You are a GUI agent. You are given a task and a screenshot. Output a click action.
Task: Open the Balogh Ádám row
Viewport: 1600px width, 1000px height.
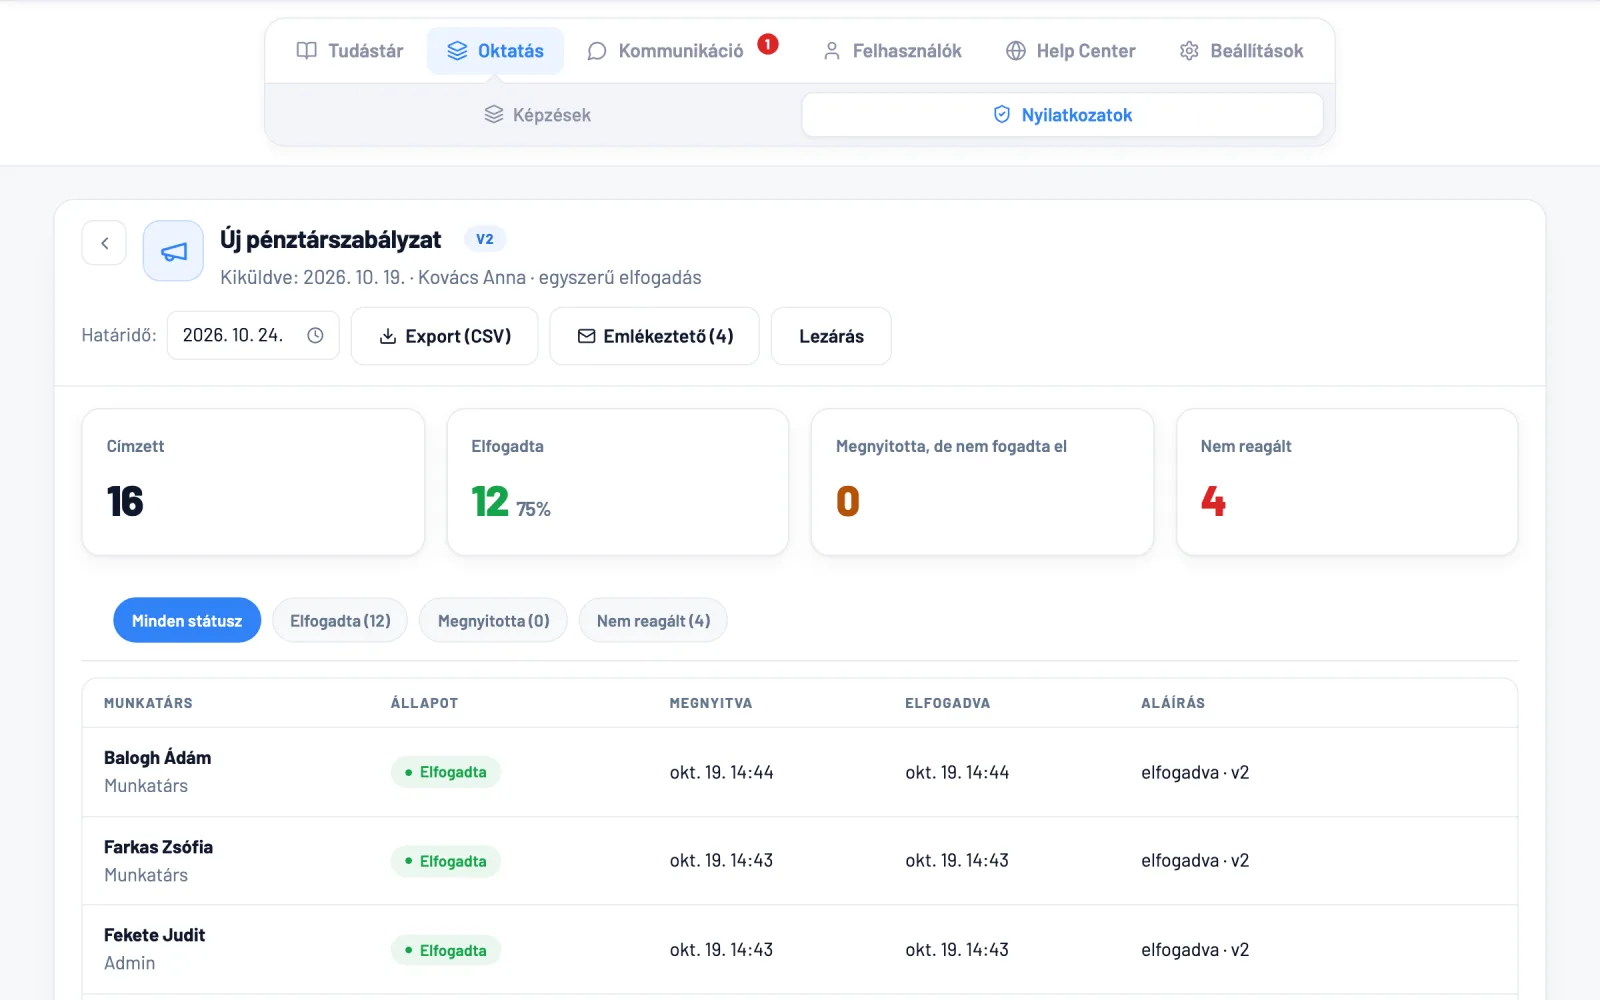(800, 772)
